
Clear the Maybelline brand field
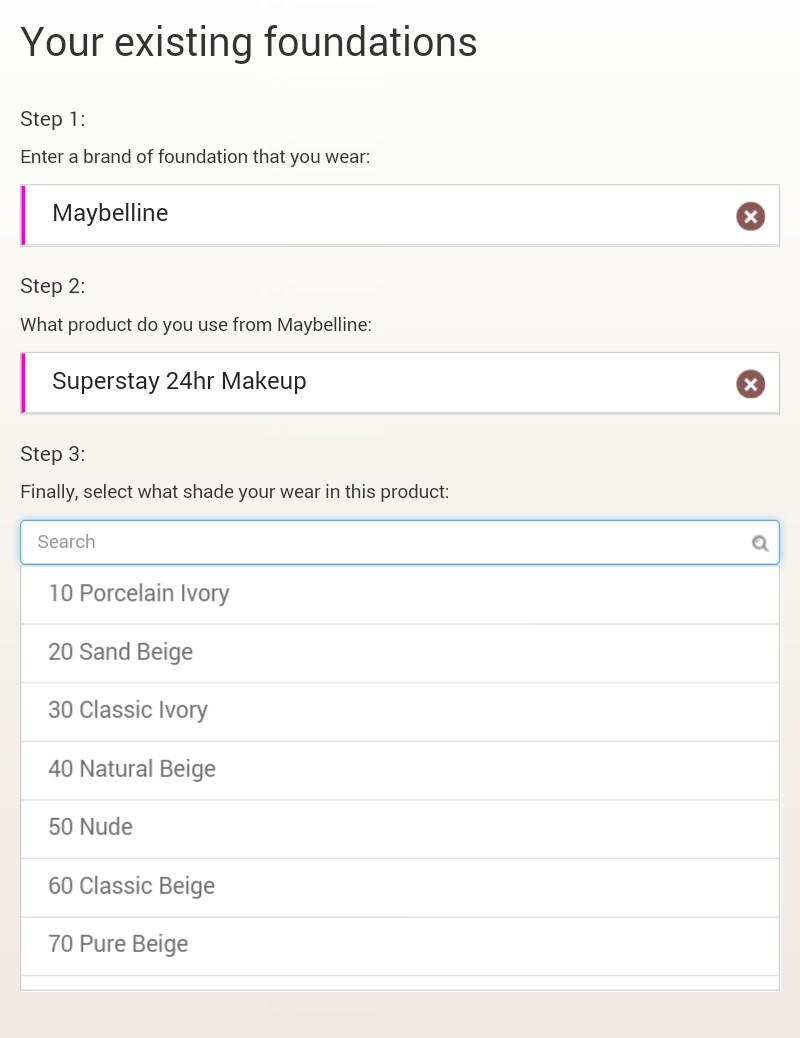click(750, 216)
